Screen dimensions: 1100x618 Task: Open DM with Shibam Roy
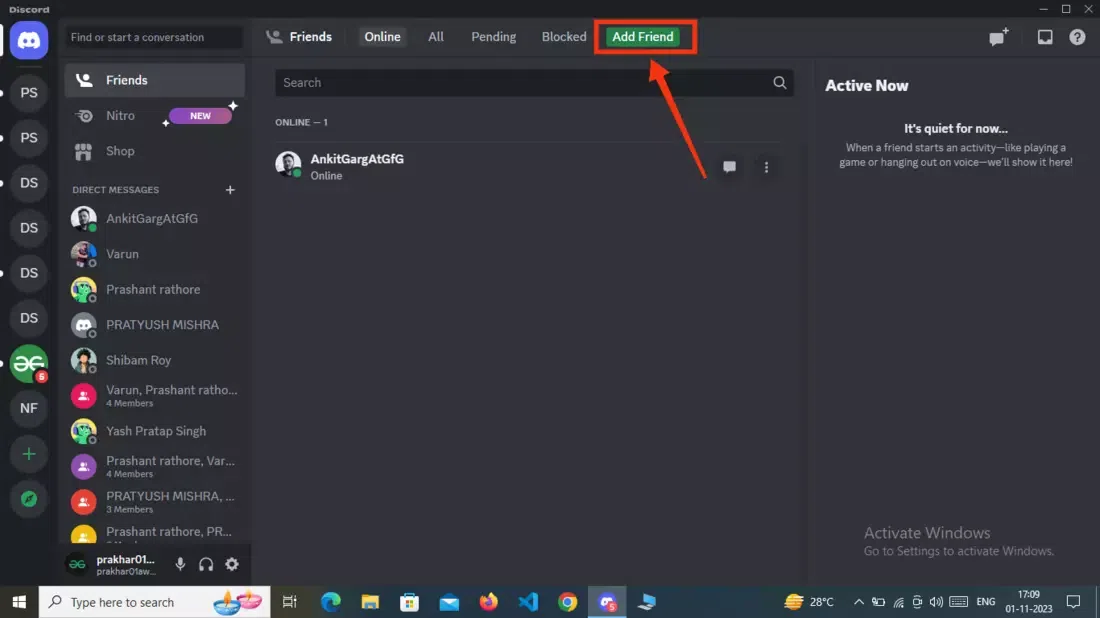pos(154,361)
